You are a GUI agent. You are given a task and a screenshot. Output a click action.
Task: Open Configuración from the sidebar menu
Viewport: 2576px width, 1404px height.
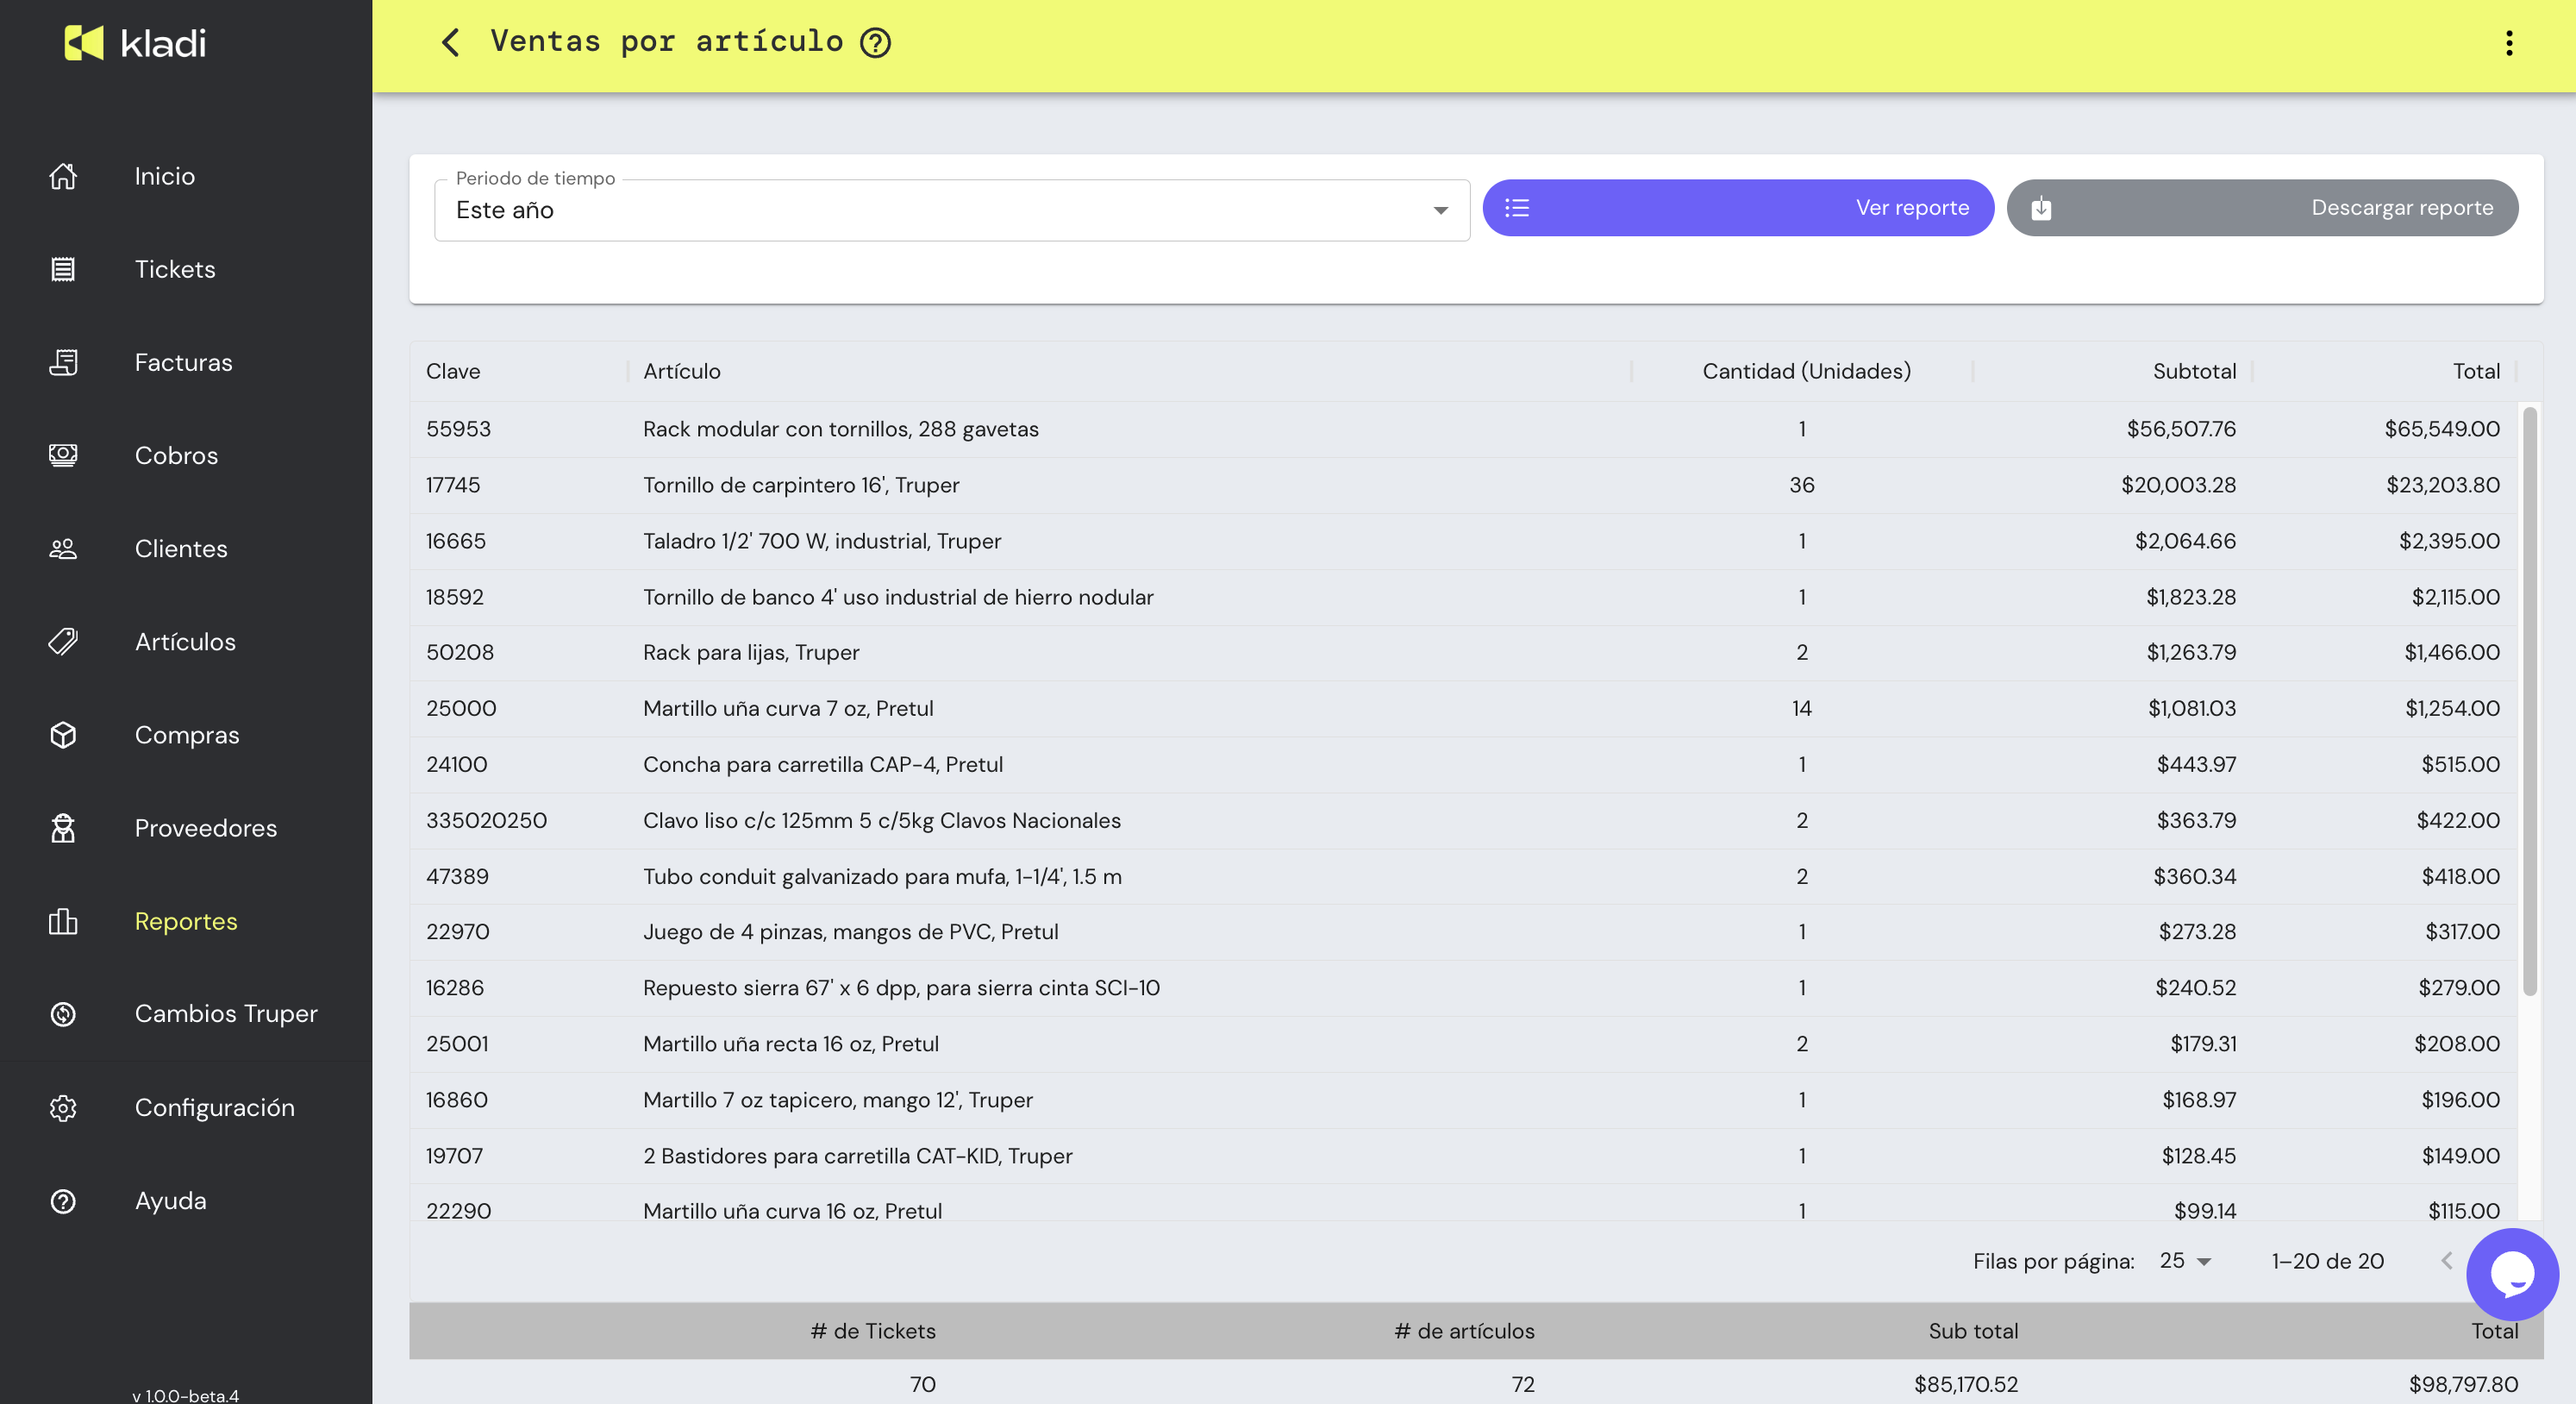pos(214,1107)
